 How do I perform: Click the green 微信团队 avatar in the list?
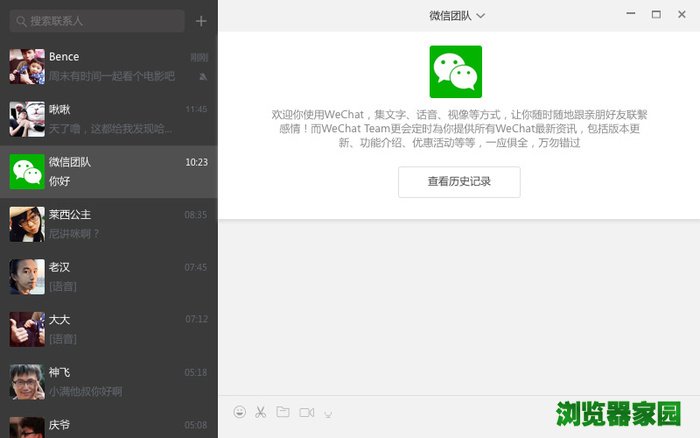[x=27, y=172]
